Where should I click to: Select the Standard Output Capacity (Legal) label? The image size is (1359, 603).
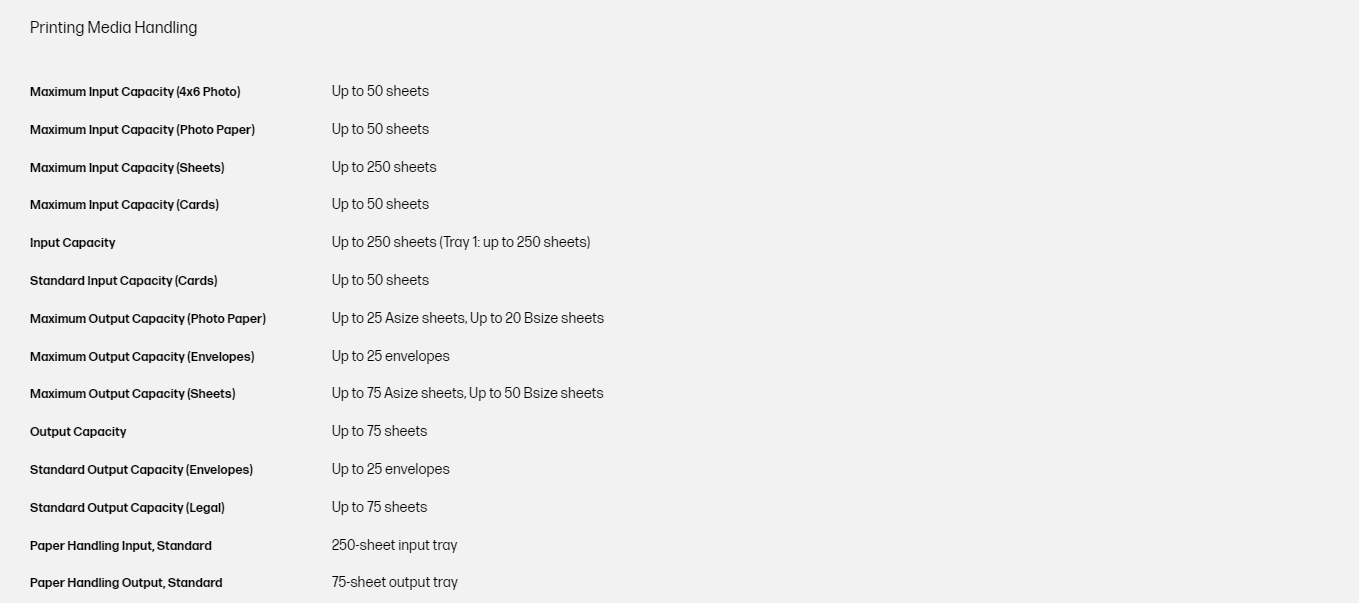tap(127, 508)
